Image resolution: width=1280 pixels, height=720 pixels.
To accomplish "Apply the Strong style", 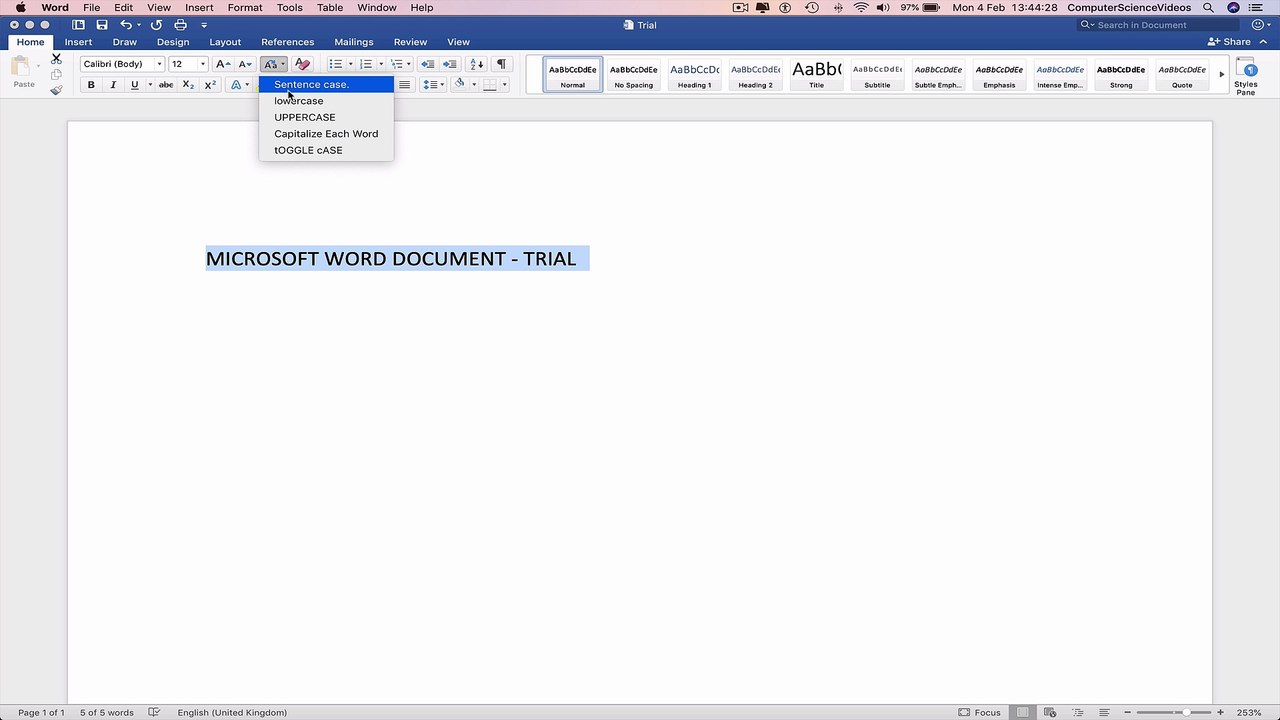I will (x=1121, y=75).
